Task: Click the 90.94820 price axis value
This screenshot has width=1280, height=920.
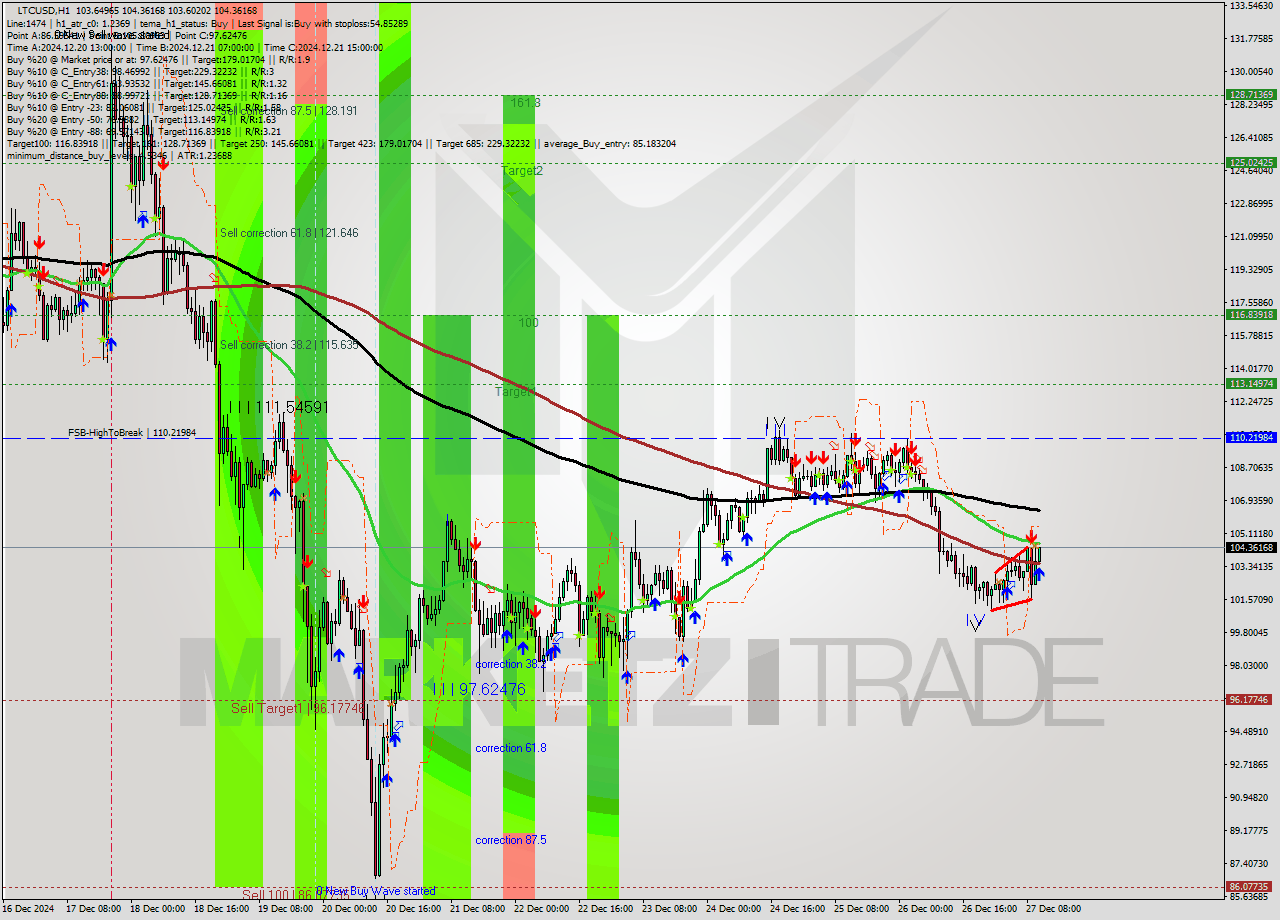Action: pyautogui.click(x=1251, y=798)
